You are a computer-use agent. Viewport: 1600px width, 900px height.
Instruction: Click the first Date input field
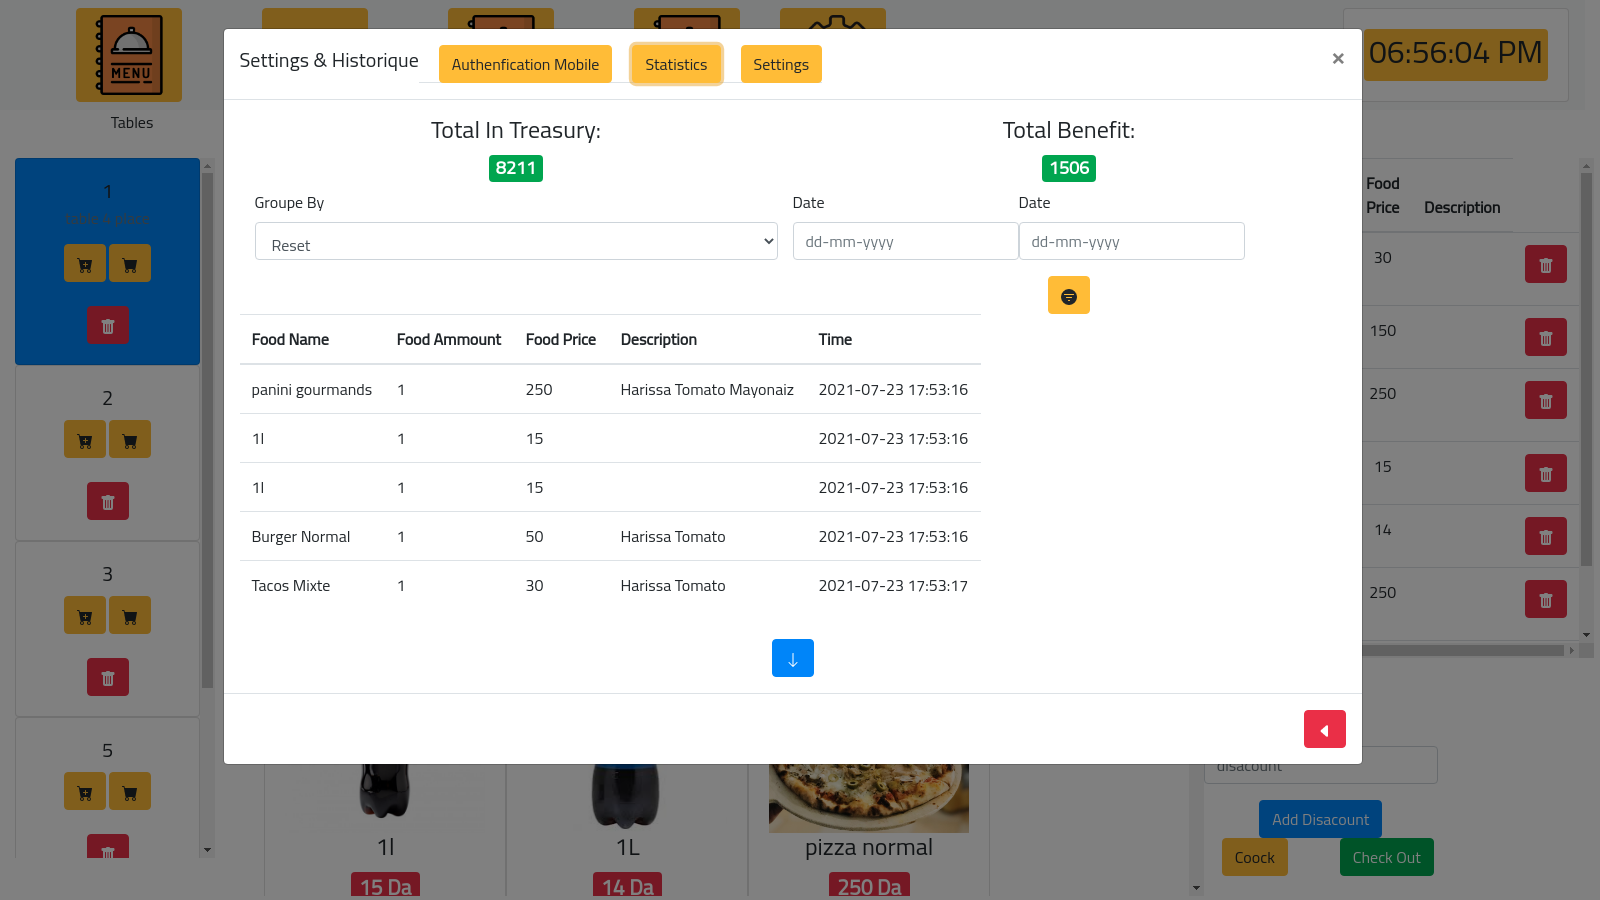(905, 242)
